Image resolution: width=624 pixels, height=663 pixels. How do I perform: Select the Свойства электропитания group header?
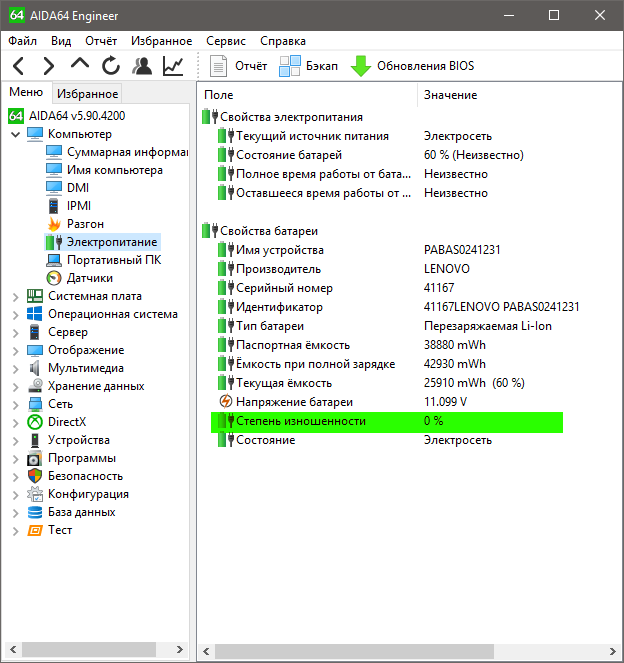coord(282,117)
